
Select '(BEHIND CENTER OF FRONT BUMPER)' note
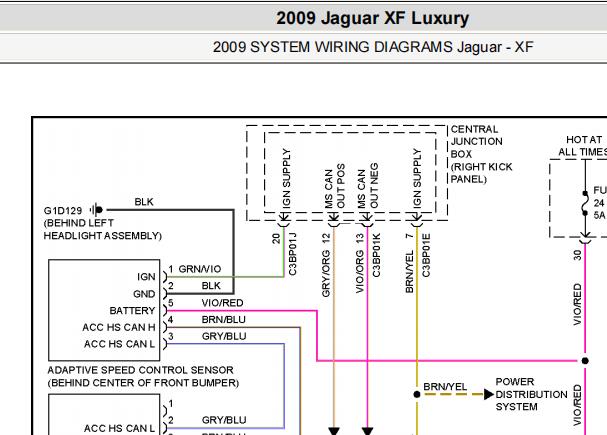(x=143, y=383)
